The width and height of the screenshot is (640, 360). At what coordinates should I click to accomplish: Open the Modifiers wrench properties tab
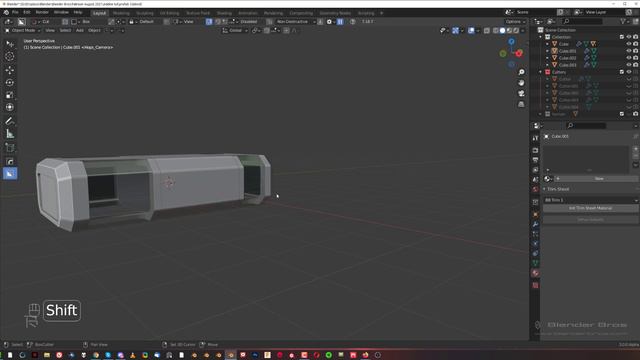(x=536, y=224)
